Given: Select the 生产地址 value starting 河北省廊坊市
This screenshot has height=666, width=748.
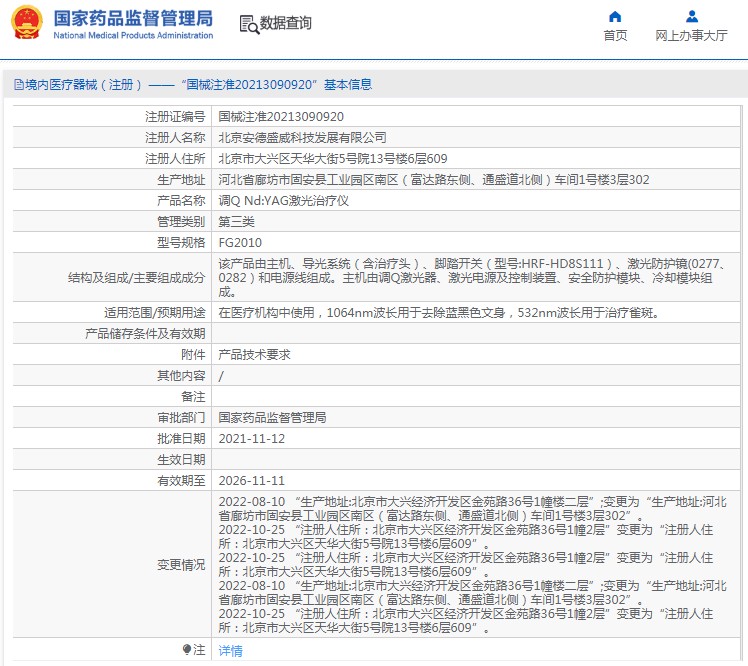Looking at the screenshot, I should (434, 180).
